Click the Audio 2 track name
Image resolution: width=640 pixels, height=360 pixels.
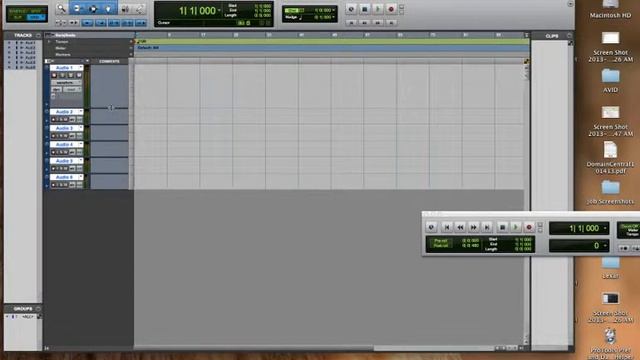coord(64,112)
